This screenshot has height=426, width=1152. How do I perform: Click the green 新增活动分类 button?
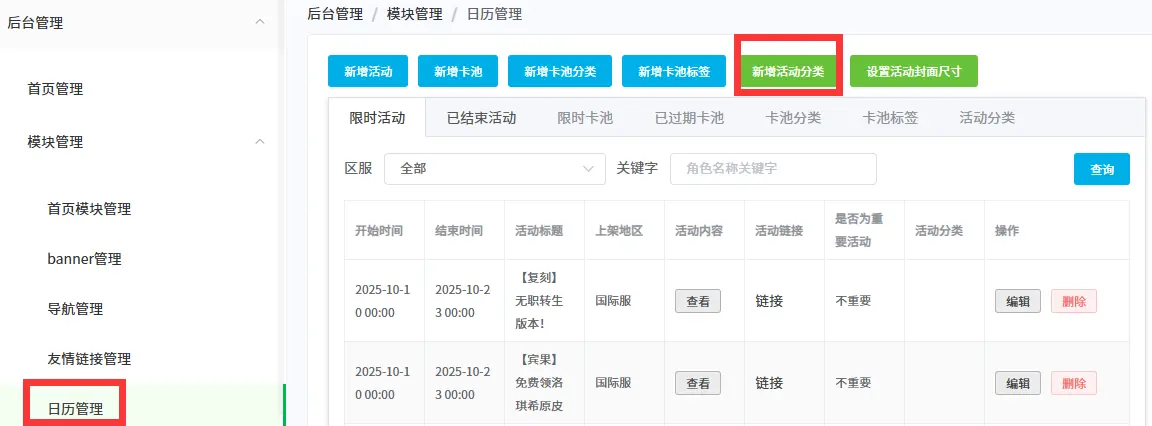pyautogui.click(x=788, y=71)
